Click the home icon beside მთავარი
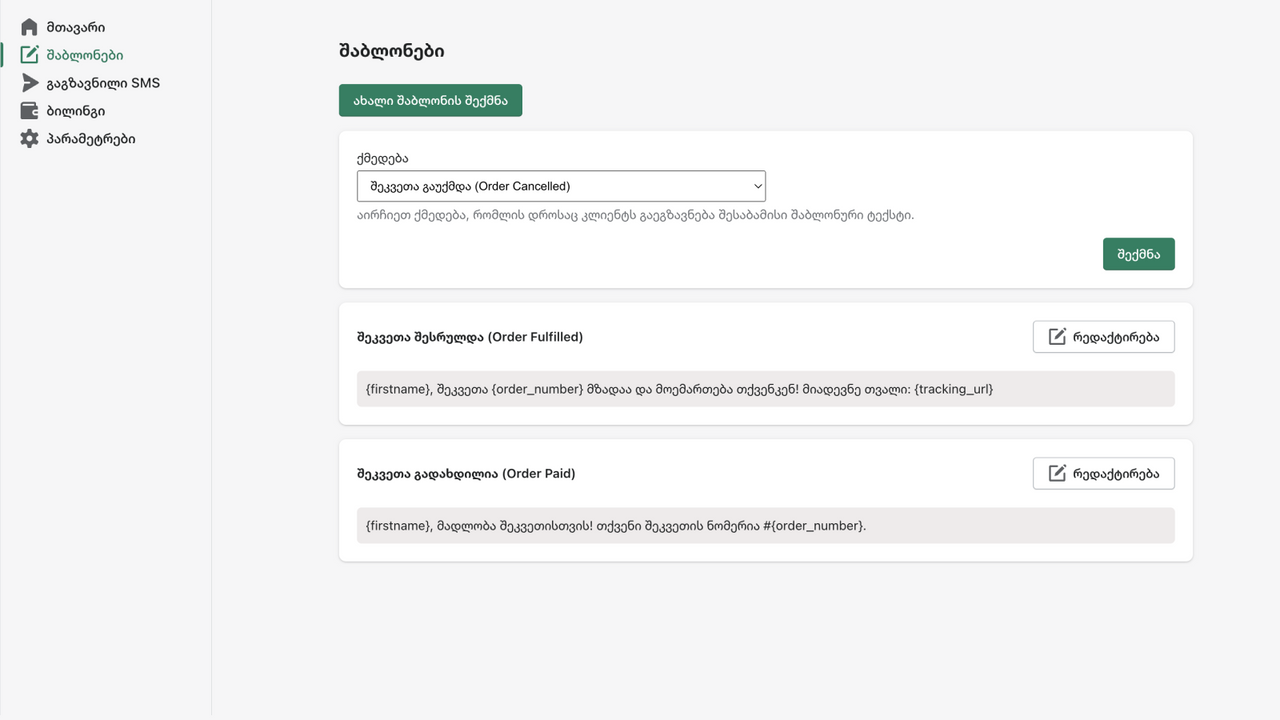Screen dimensions: 1280x720 pos(29,27)
